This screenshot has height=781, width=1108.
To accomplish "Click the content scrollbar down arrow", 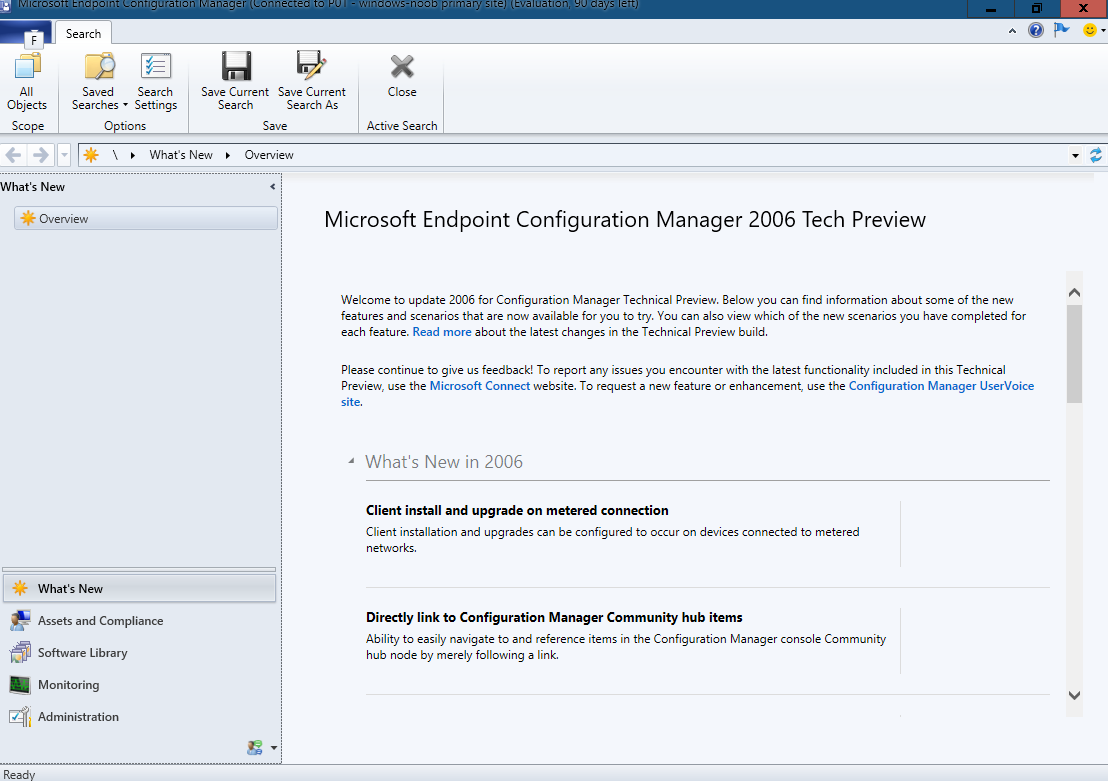I will (x=1075, y=695).
